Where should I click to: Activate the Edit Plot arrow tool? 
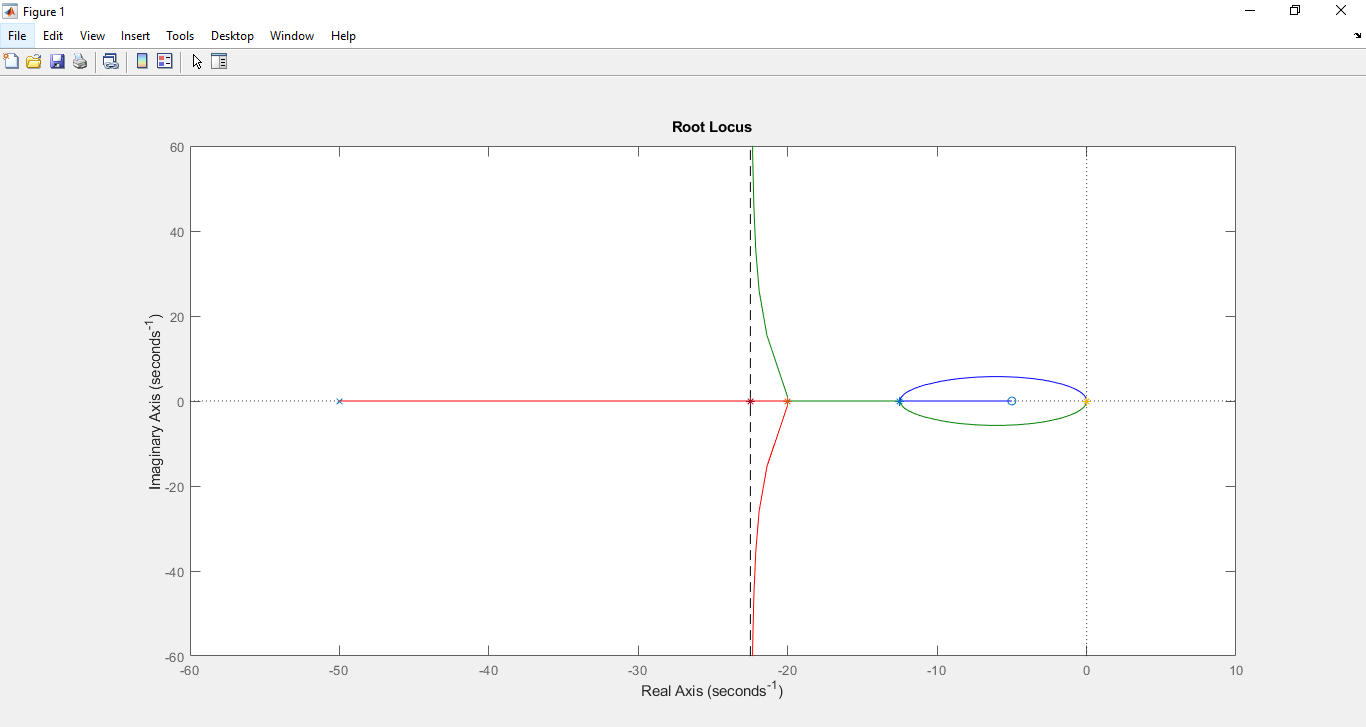197,61
